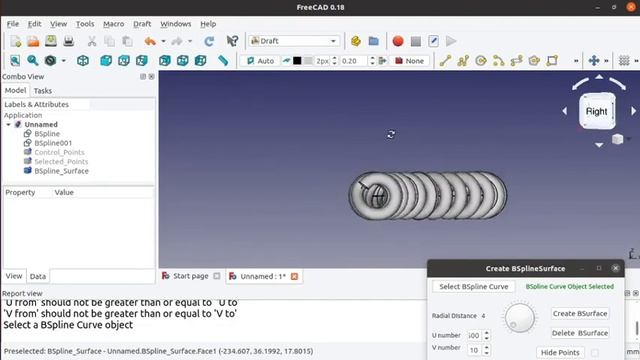Refresh the document view
This screenshot has width=640, height=360.
(209, 41)
